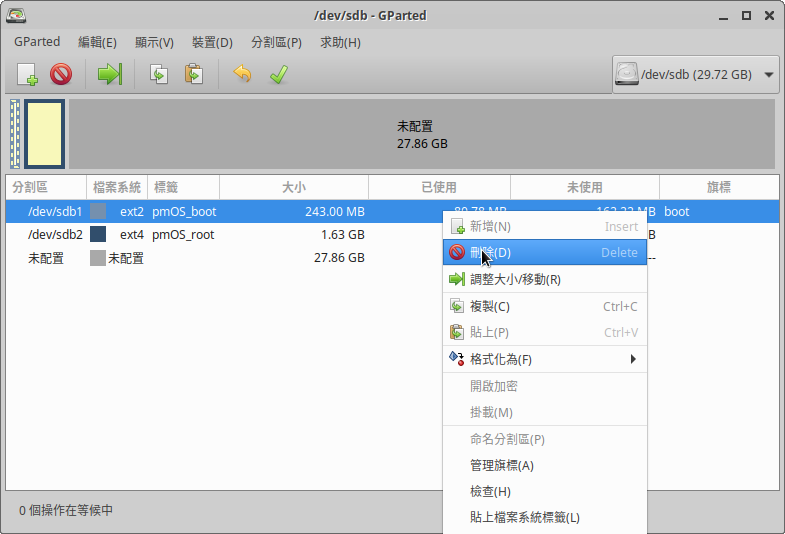The height and width of the screenshot is (534, 785).
Task: Click the Delete partition toolbar icon
Action: (61, 74)
